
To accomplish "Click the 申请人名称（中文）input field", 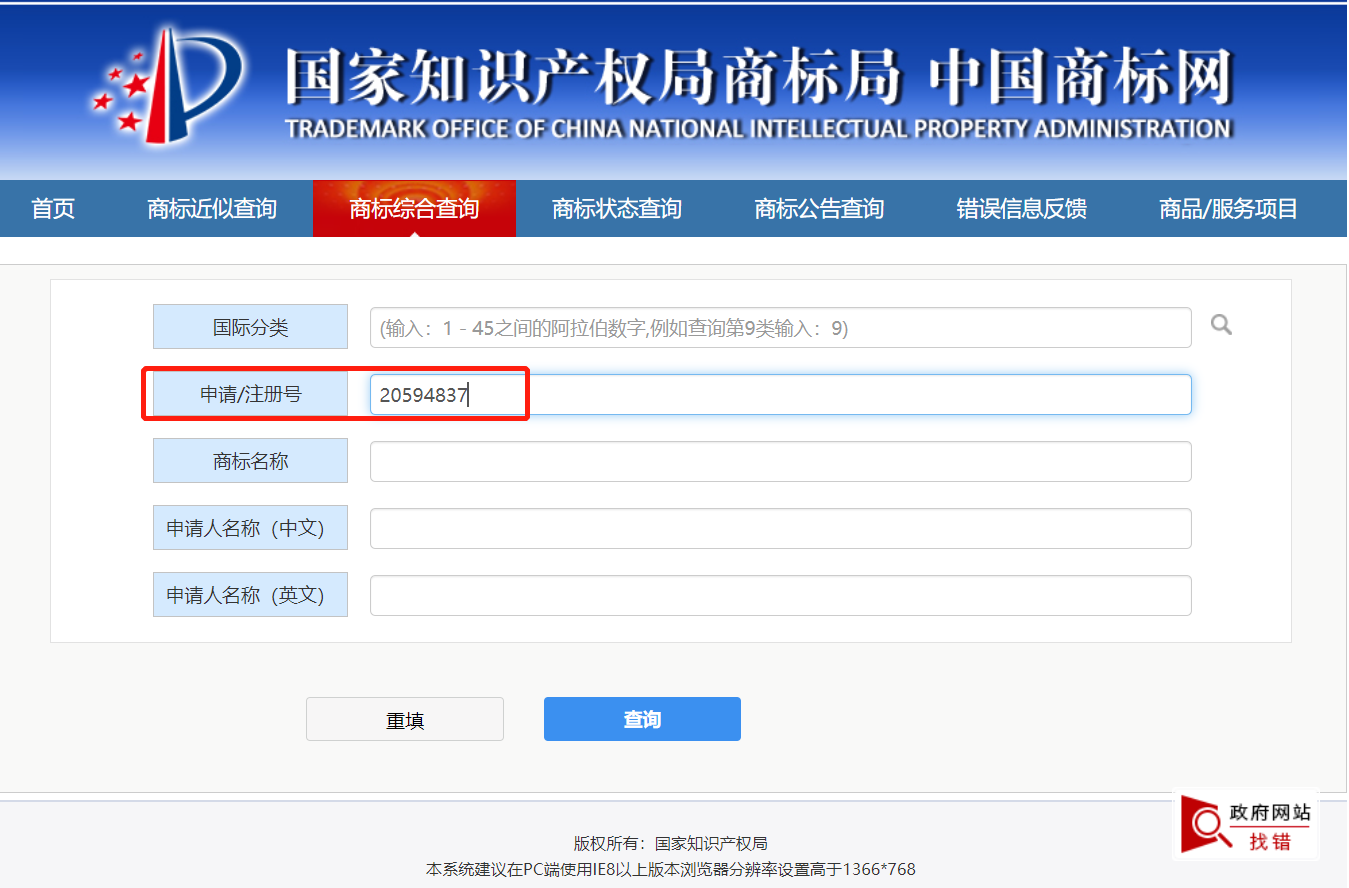I will click(780, 528).
